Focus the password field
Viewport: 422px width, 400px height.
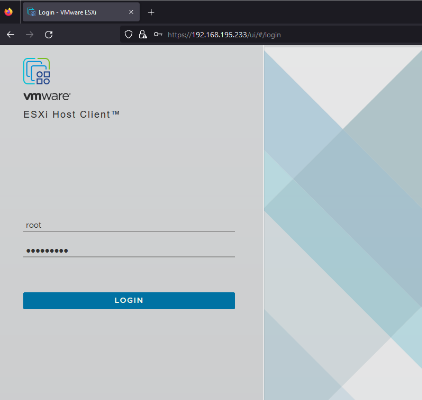pos(129,251)
